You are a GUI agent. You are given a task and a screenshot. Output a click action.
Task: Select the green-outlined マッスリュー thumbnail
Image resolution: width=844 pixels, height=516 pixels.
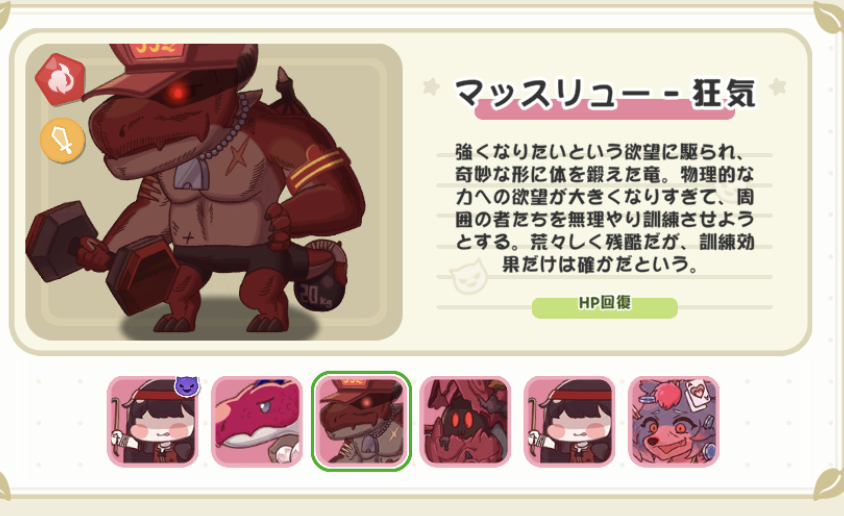[x=361, y=421]
